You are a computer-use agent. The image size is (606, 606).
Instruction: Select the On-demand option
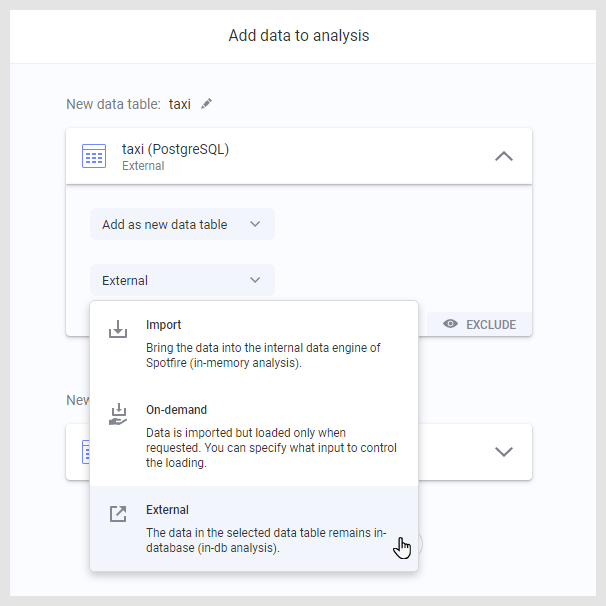tap(177, 410)
